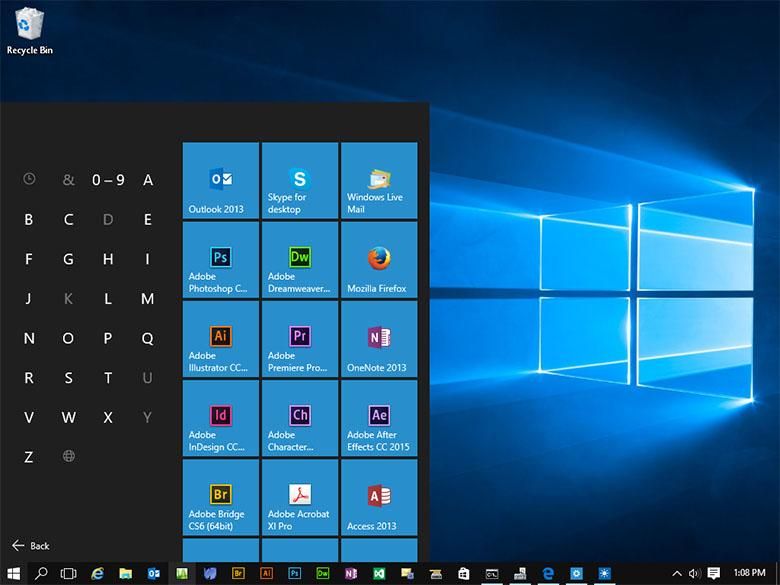Open OneNote 2013 tile
The height and width of the screenshot is (585, 780).
point(378,338)
